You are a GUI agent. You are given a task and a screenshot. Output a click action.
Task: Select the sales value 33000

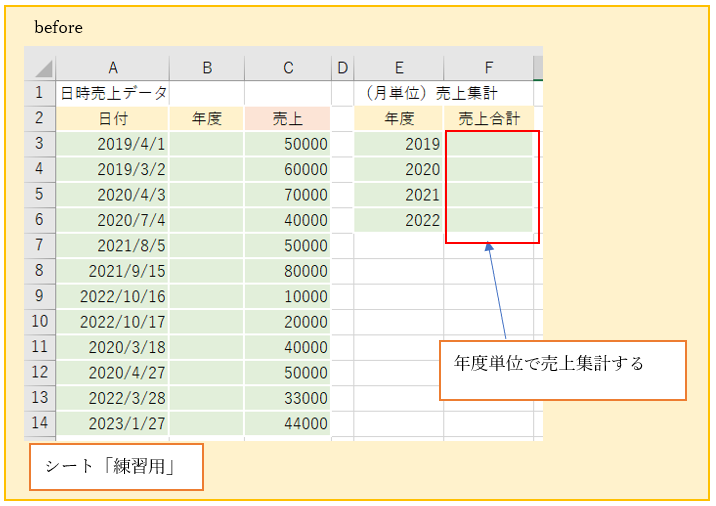click(288, 398)
